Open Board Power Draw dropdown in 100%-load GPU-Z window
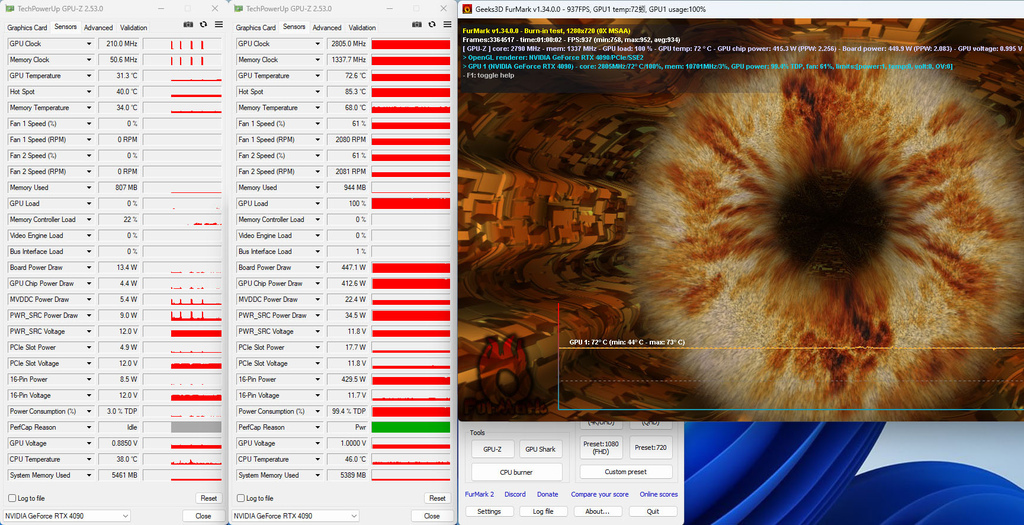 pyautogui.click(x=317, y=268)
